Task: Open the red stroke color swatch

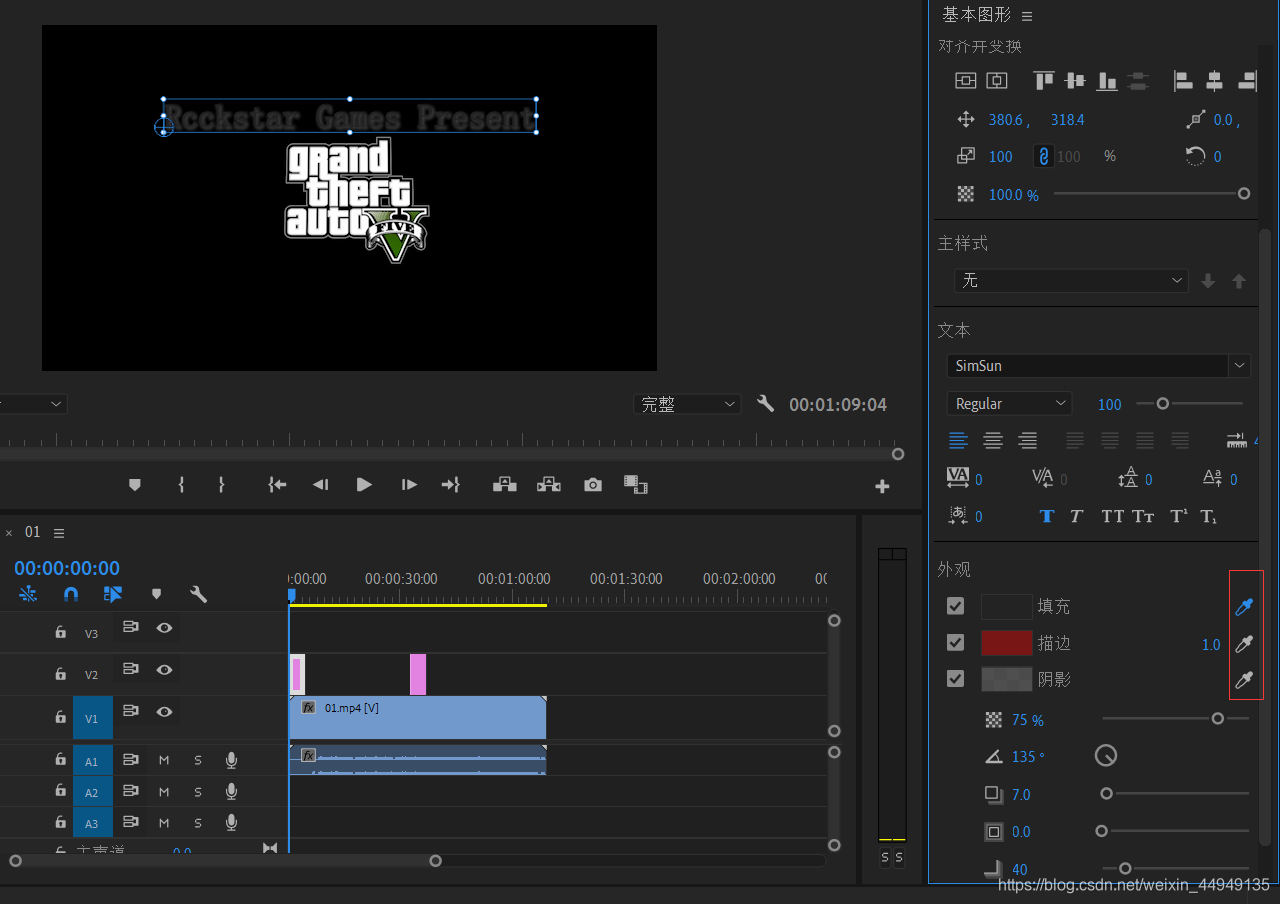Action: 1006,643
